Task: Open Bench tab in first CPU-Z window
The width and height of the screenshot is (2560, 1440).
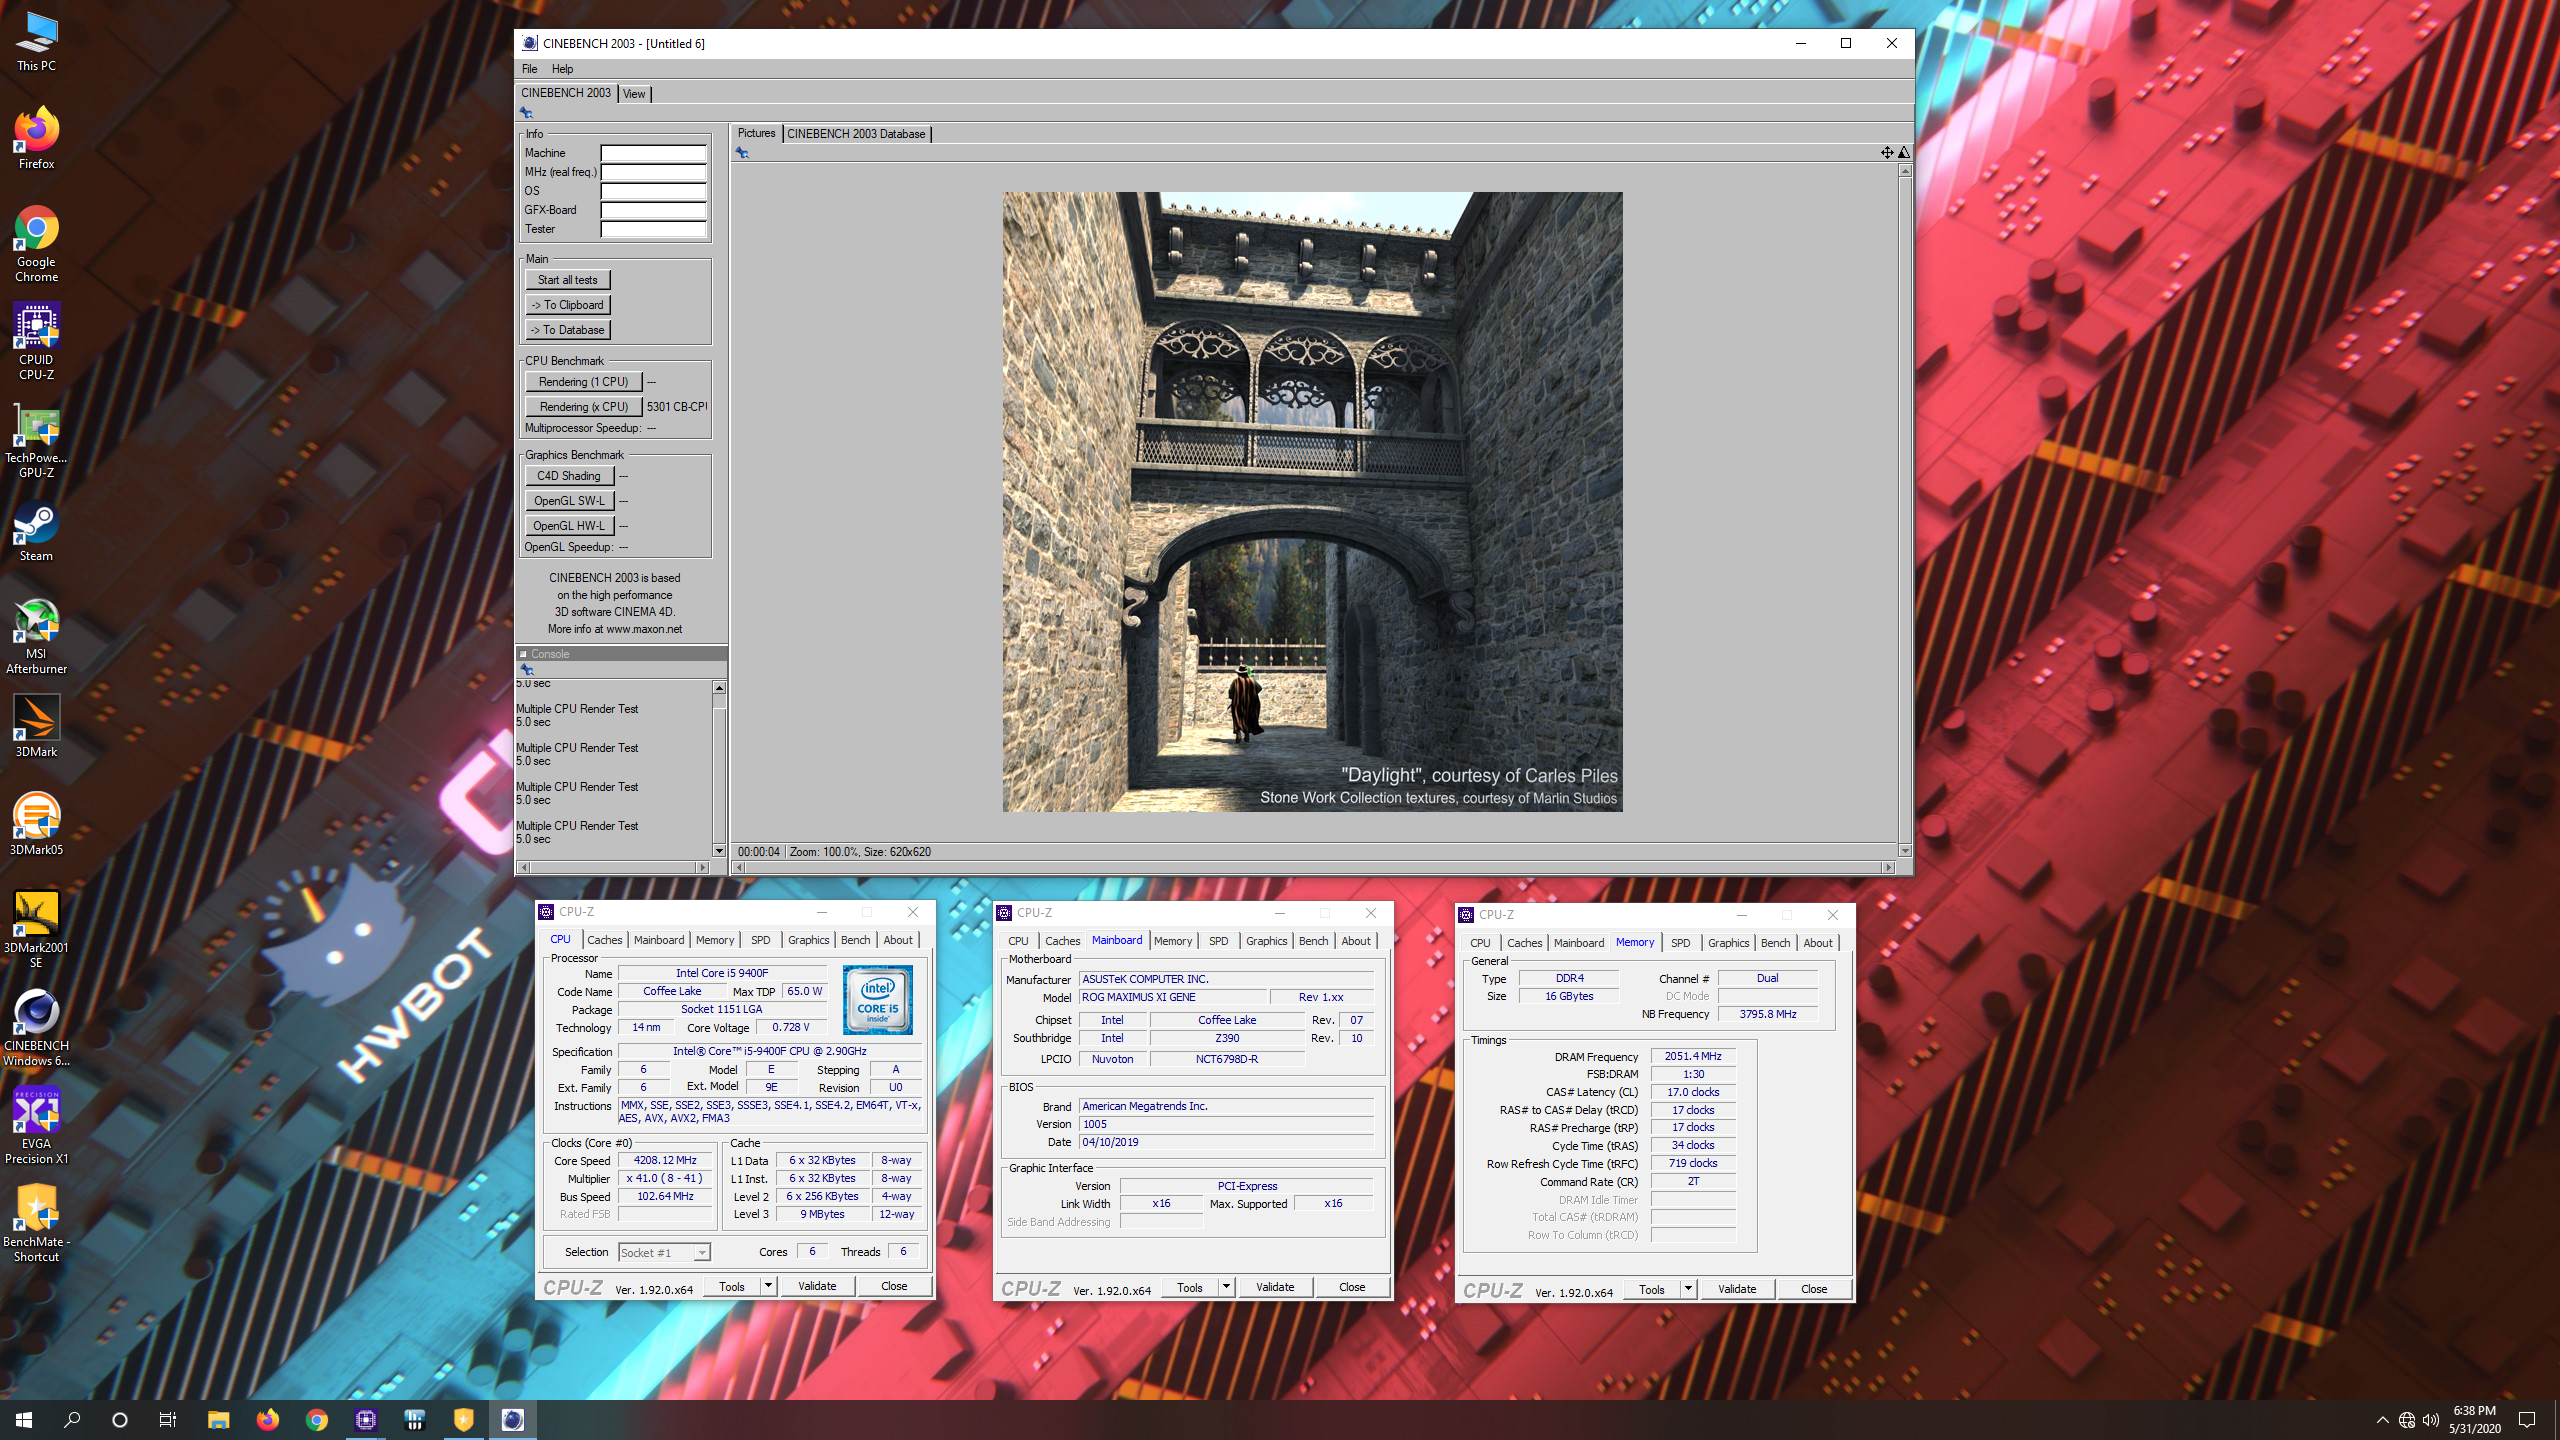Action: coord(855,940)
